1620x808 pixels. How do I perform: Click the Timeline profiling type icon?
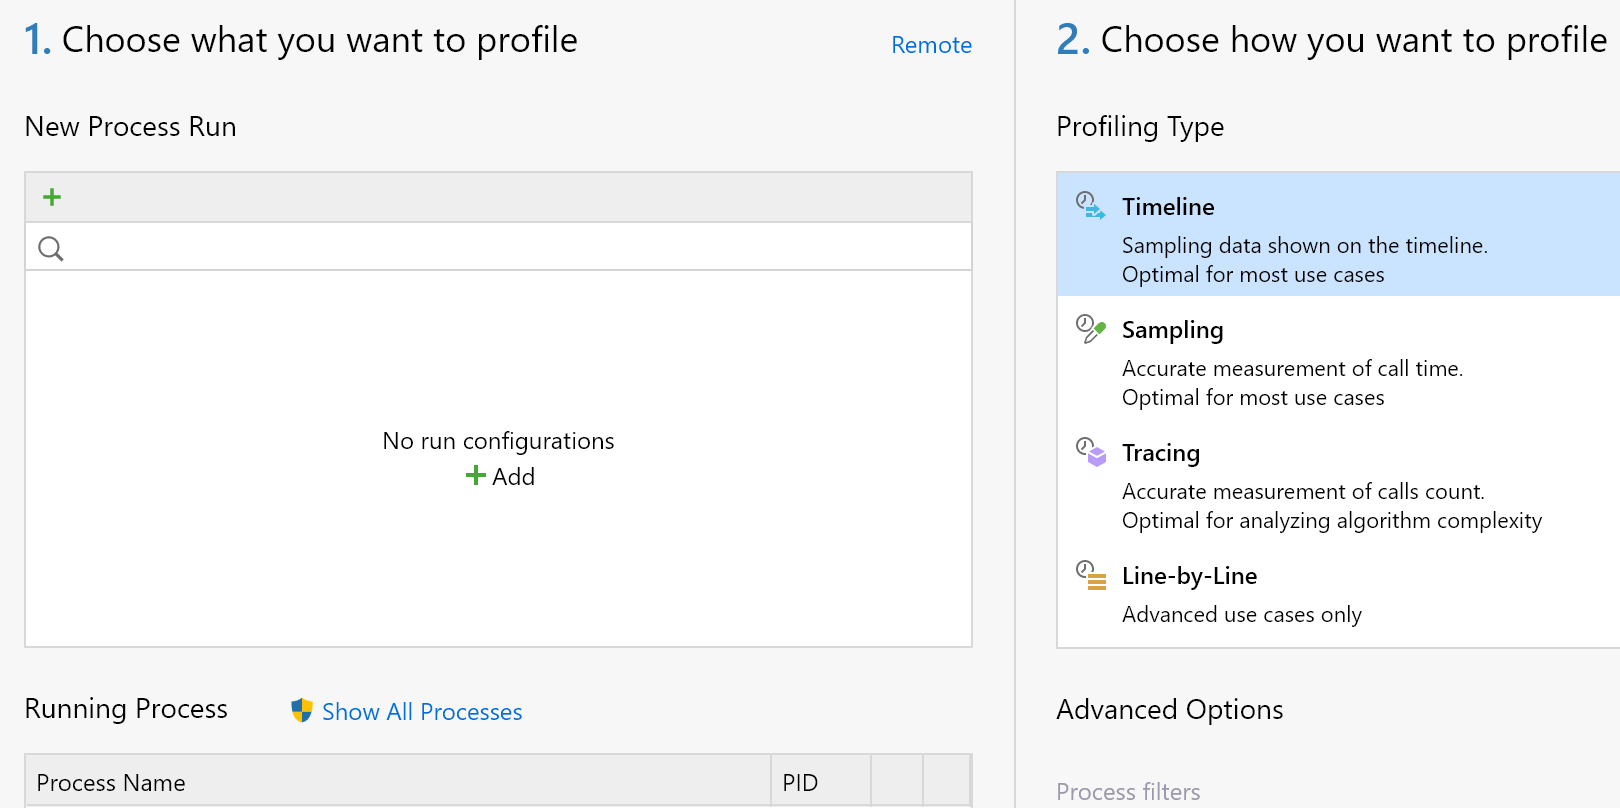point(1090,206)
